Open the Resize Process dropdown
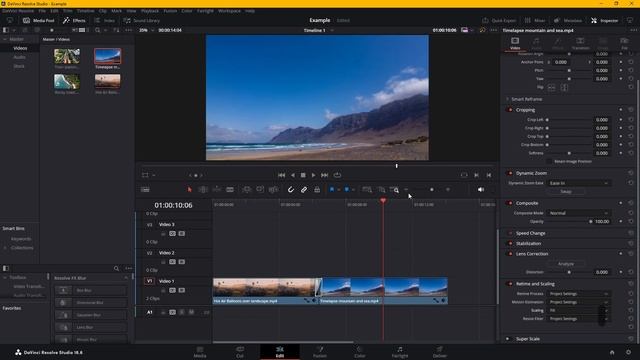 pyautogui.click(x=578, y=294)
